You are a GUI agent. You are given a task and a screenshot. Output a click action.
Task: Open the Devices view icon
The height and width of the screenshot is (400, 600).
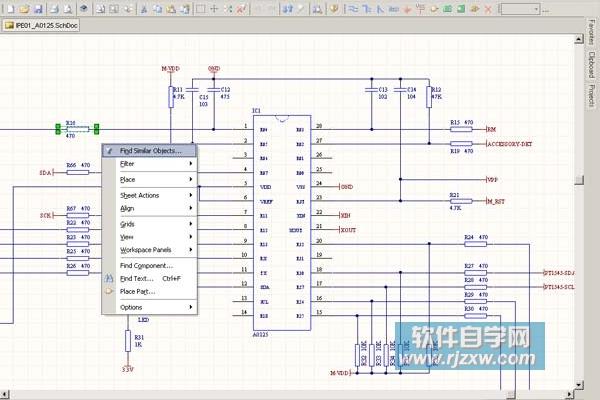pyautogui.click(x=84, y=8)
